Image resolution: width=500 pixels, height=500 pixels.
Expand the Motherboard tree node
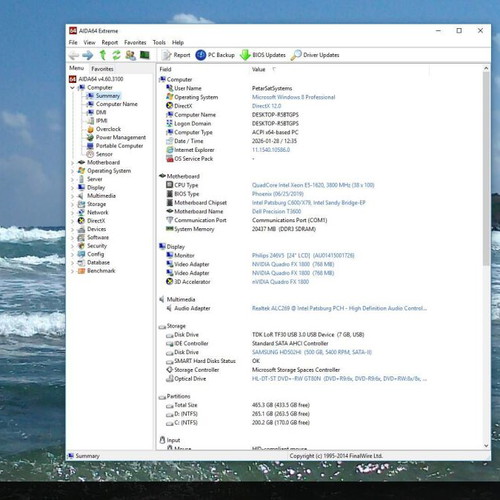[x=72, y=163]
